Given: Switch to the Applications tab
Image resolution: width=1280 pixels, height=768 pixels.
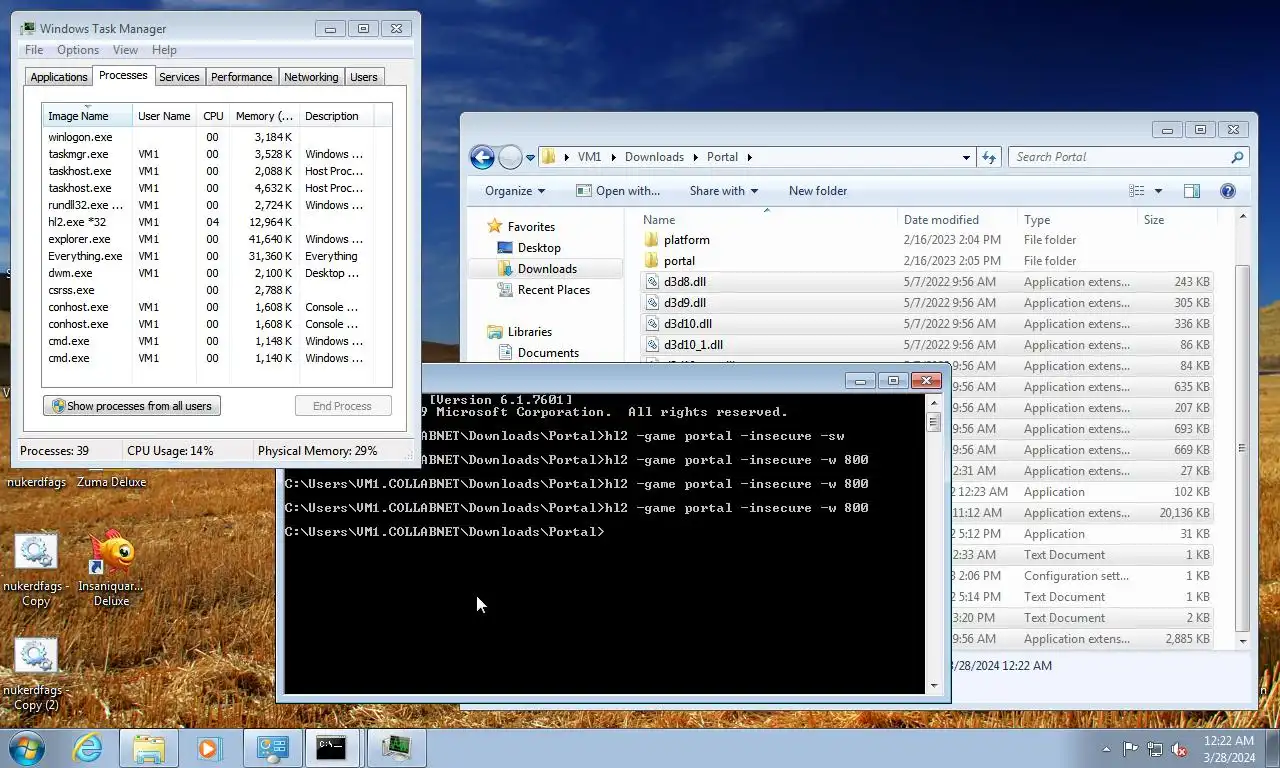Looking at the screenshot, I should pos(59,77).
